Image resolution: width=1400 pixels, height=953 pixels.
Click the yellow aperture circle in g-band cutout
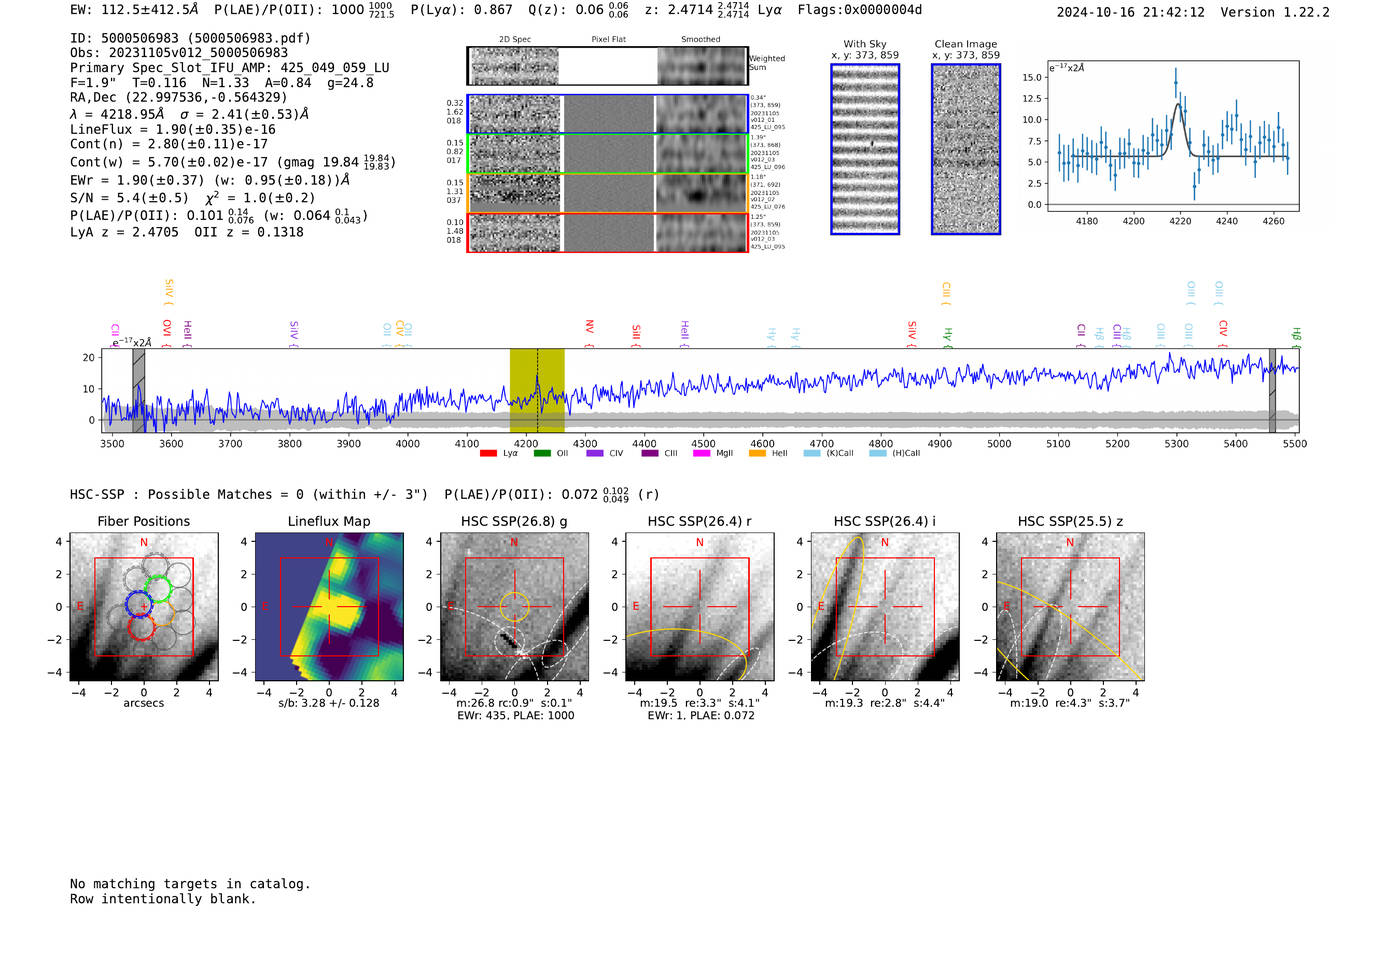point(515,606)
